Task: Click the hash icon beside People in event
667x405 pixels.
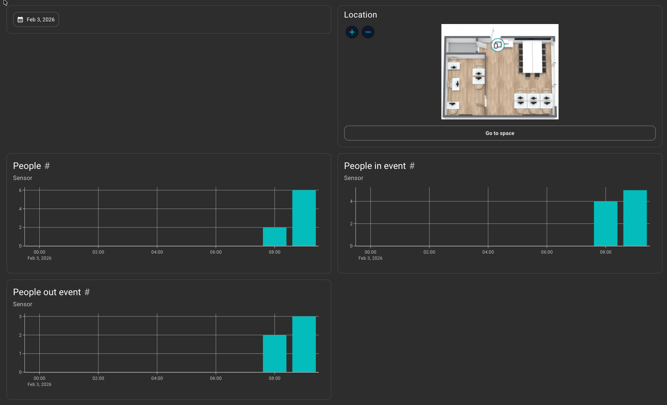Action: pyautogui.click(x=411, y=166)
